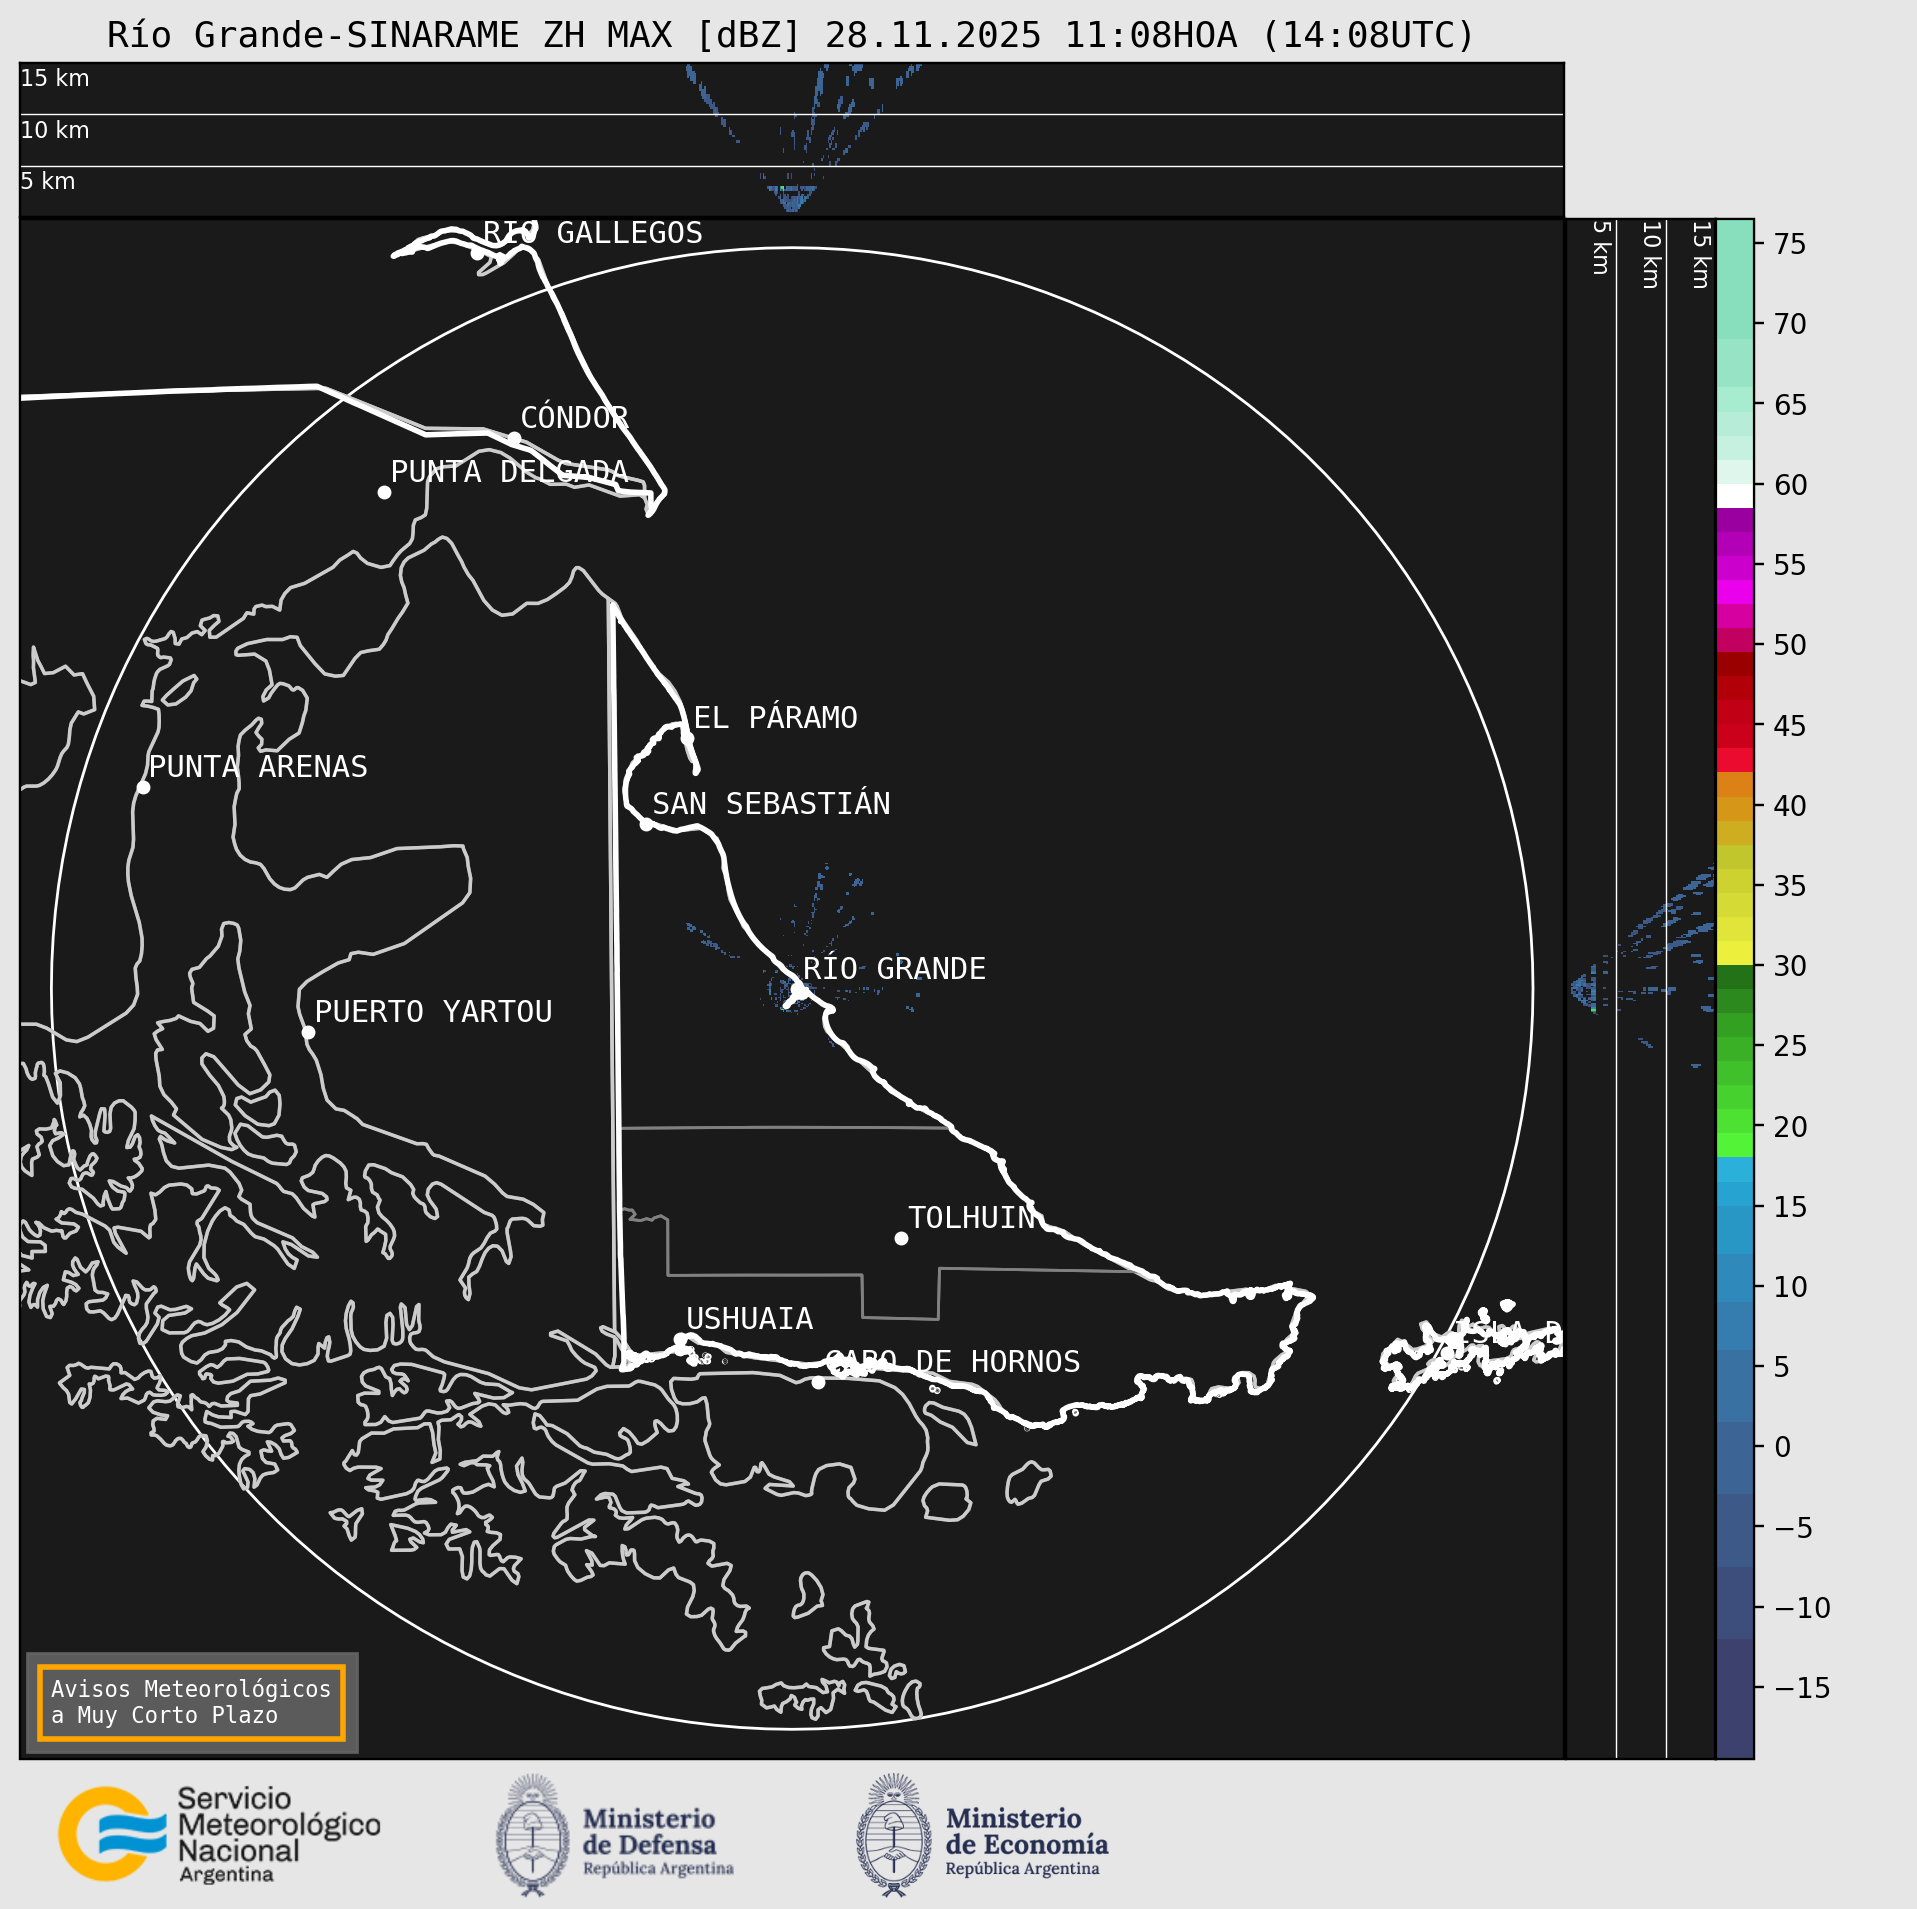1917x1909 pixels.
Task: Click the USHUAIA label
Action: (749, 1319)
